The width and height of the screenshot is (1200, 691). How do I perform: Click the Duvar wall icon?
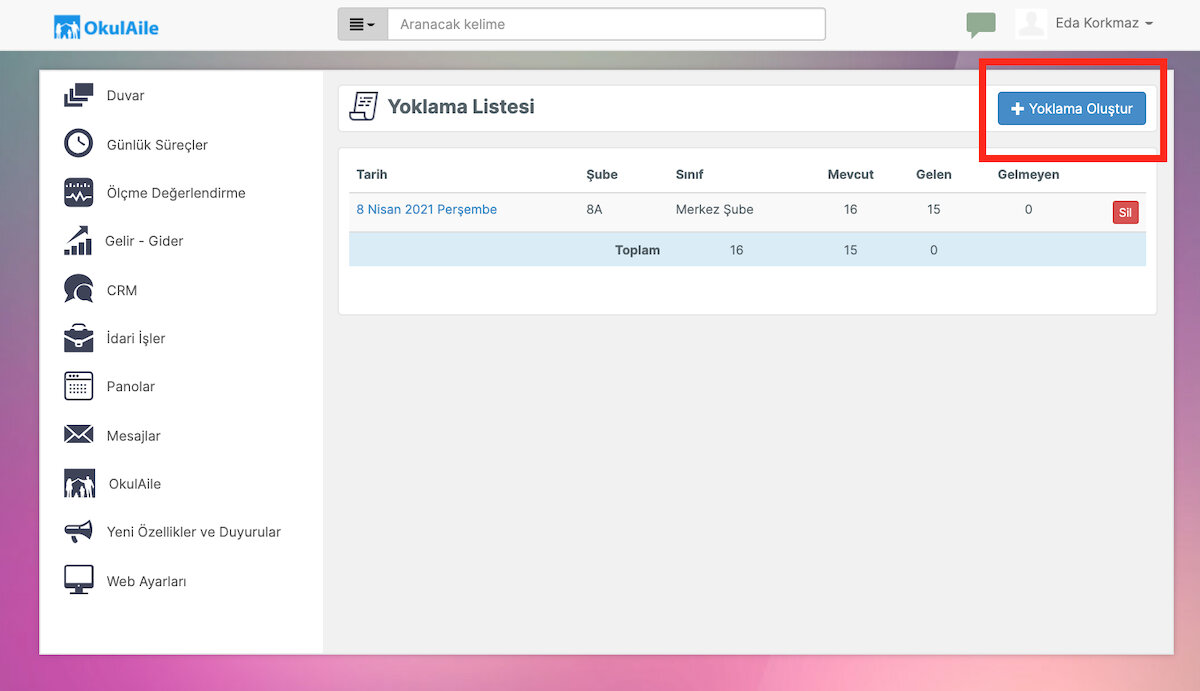click(78, 95)
